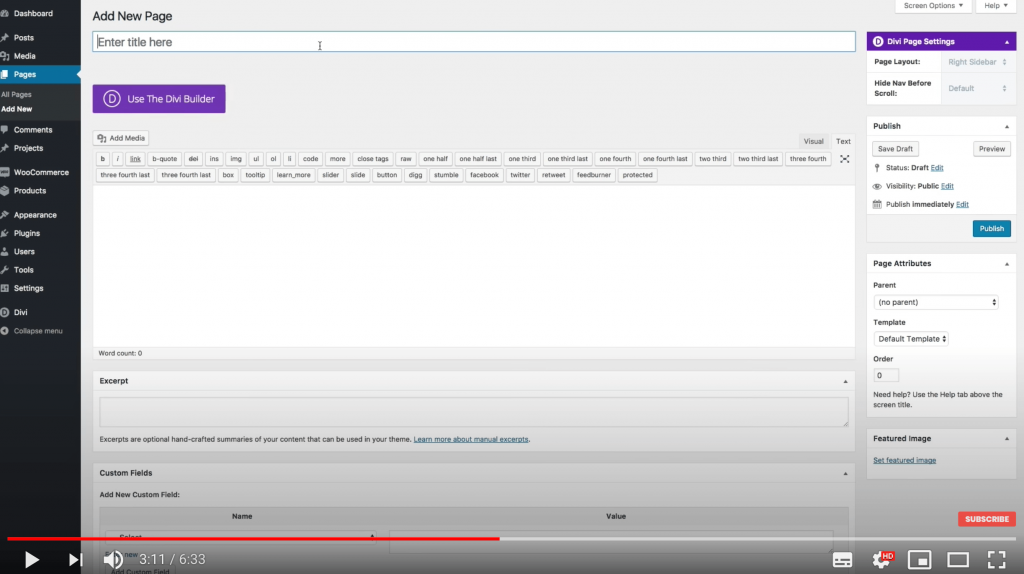Screen dimensions: 1024x574
Task: Edit the Visibility setting link
Action: (947, 186)
